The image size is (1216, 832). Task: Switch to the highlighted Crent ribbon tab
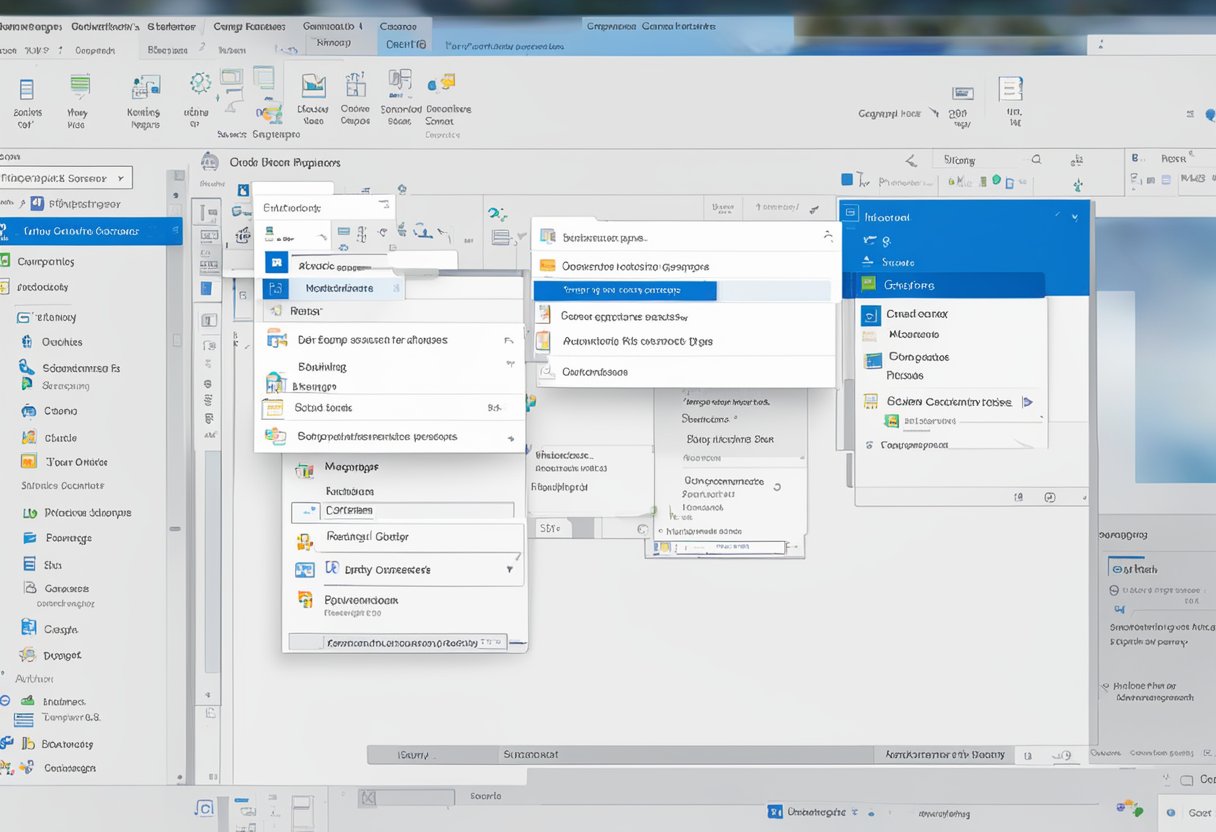click(405, 44)
